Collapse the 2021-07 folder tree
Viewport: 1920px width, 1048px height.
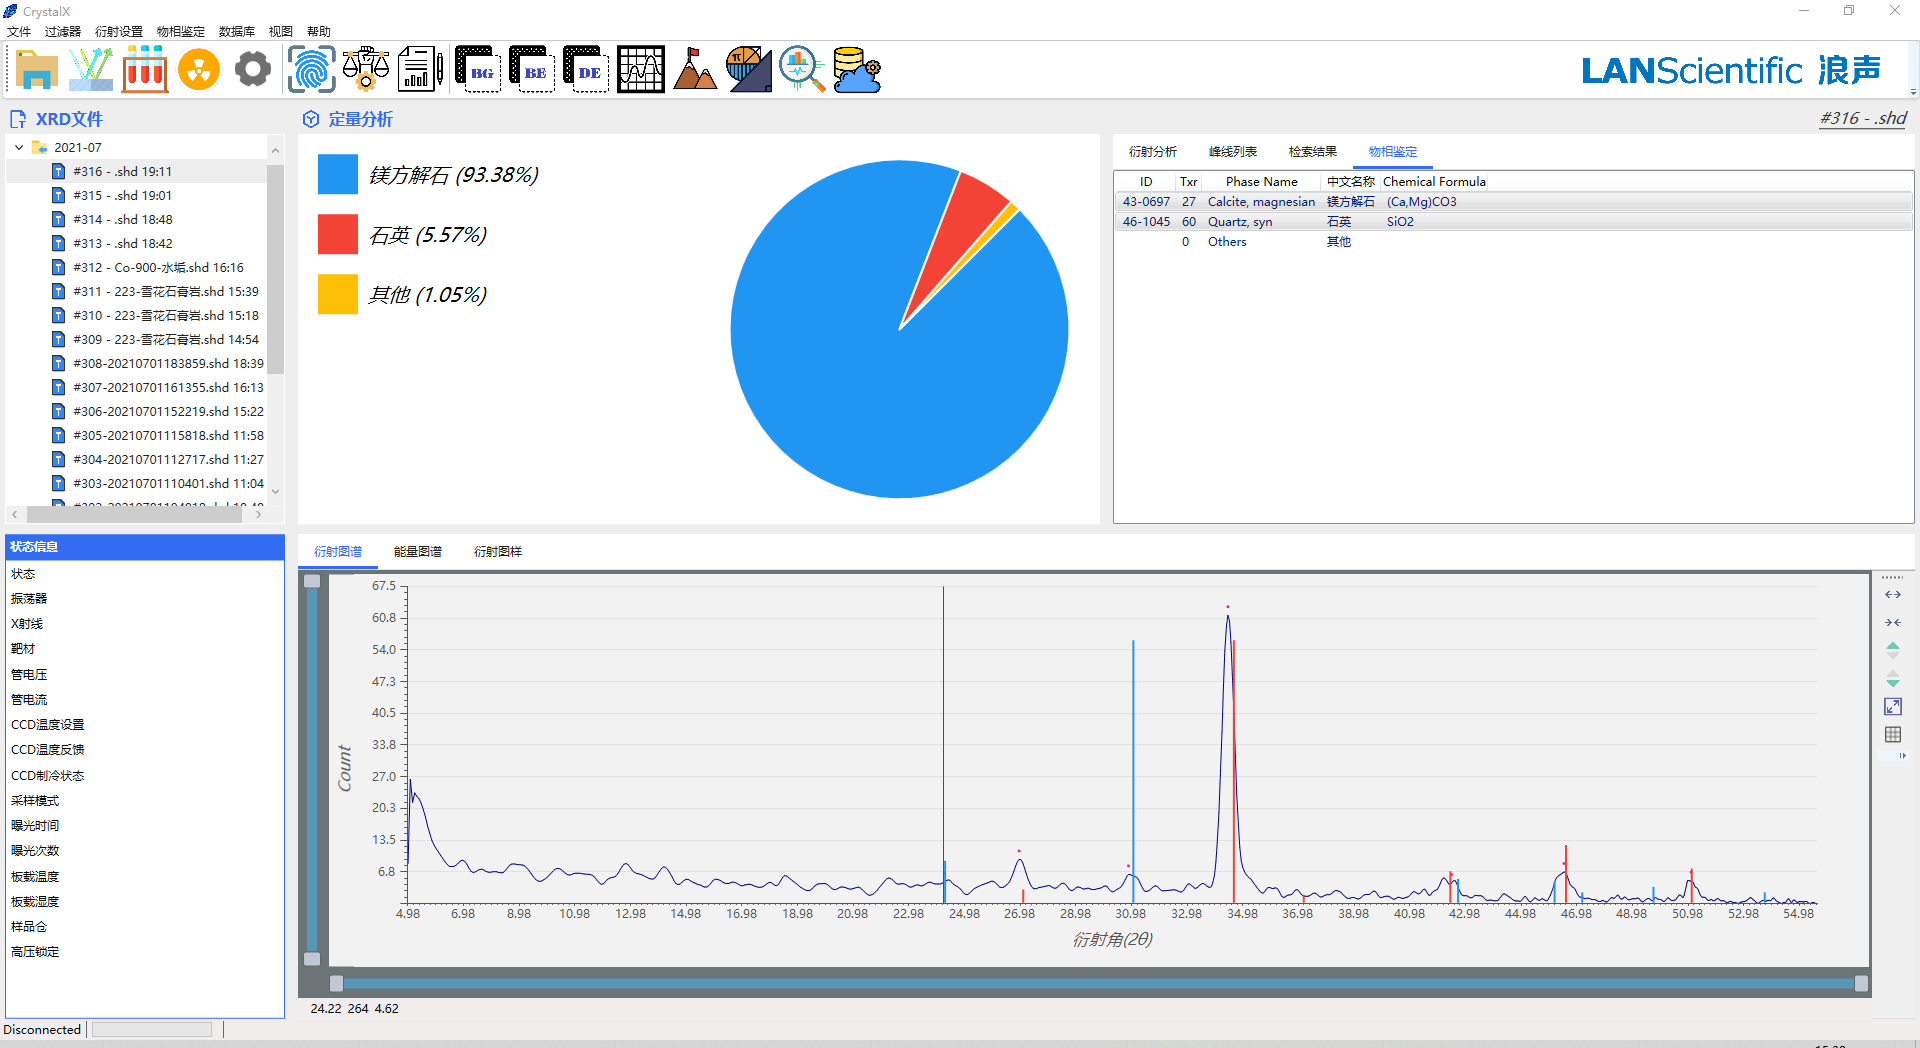click(19, 147)
